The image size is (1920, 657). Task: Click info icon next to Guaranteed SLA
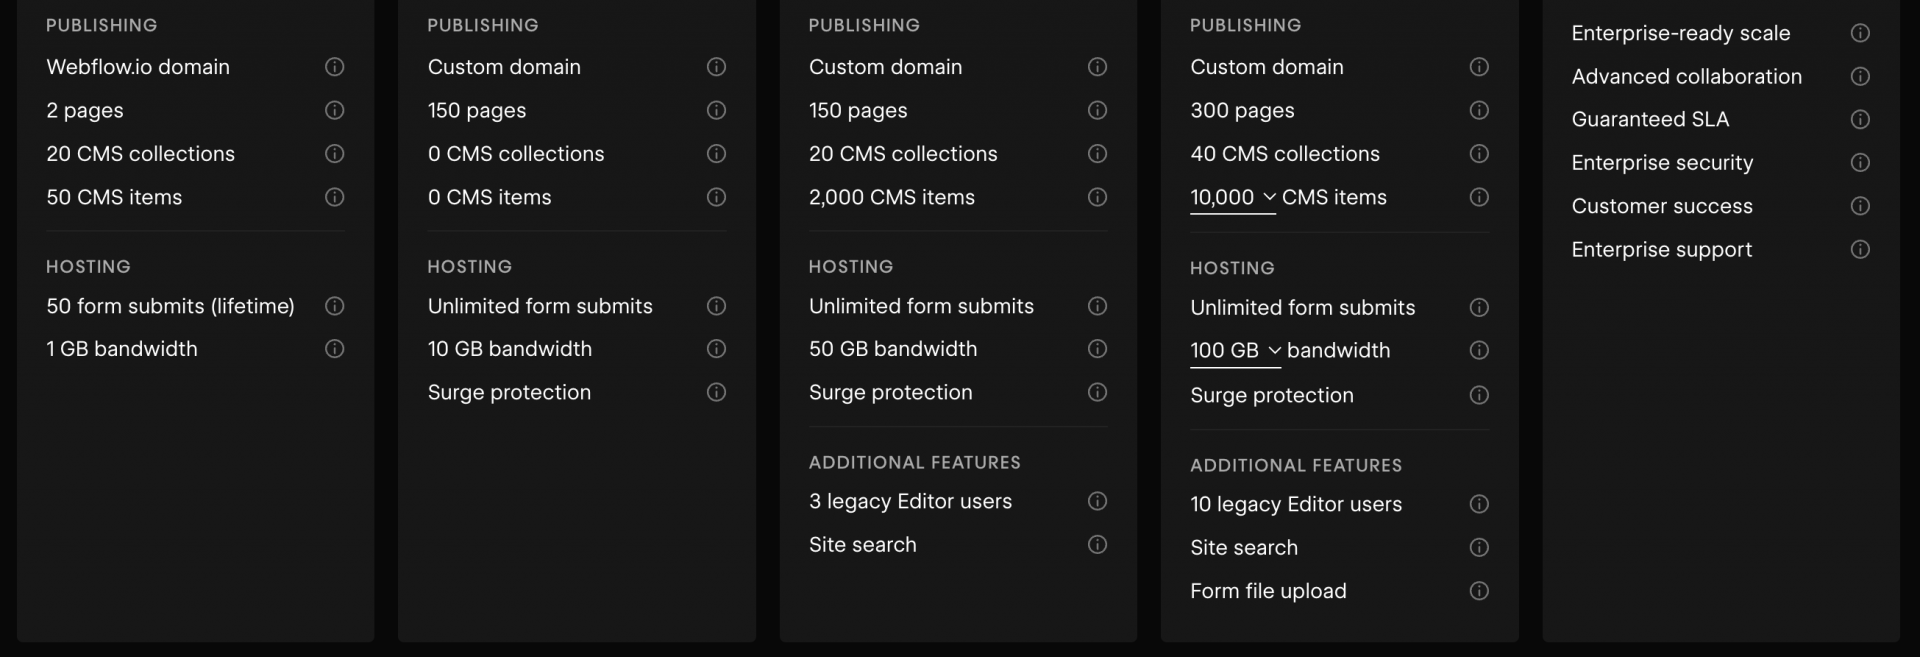[x=1860, y=119]
